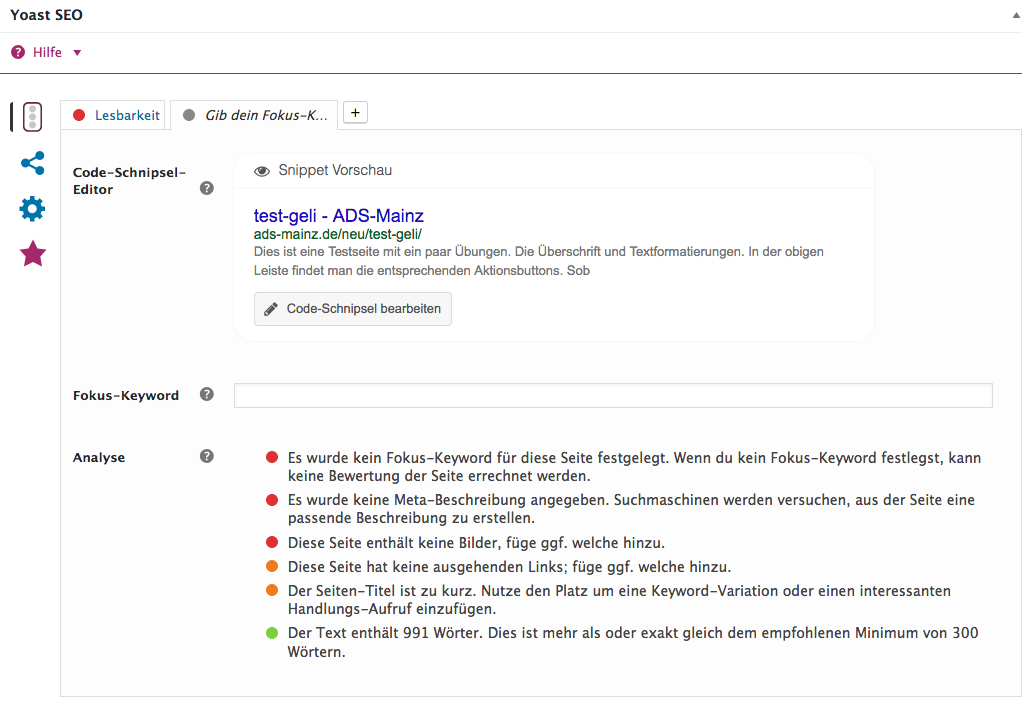This screenshot has width=1022, height=703.
Task: Click text 'Es wurde kein Fokus-Keyword'
Action: [x=390, y=458]
